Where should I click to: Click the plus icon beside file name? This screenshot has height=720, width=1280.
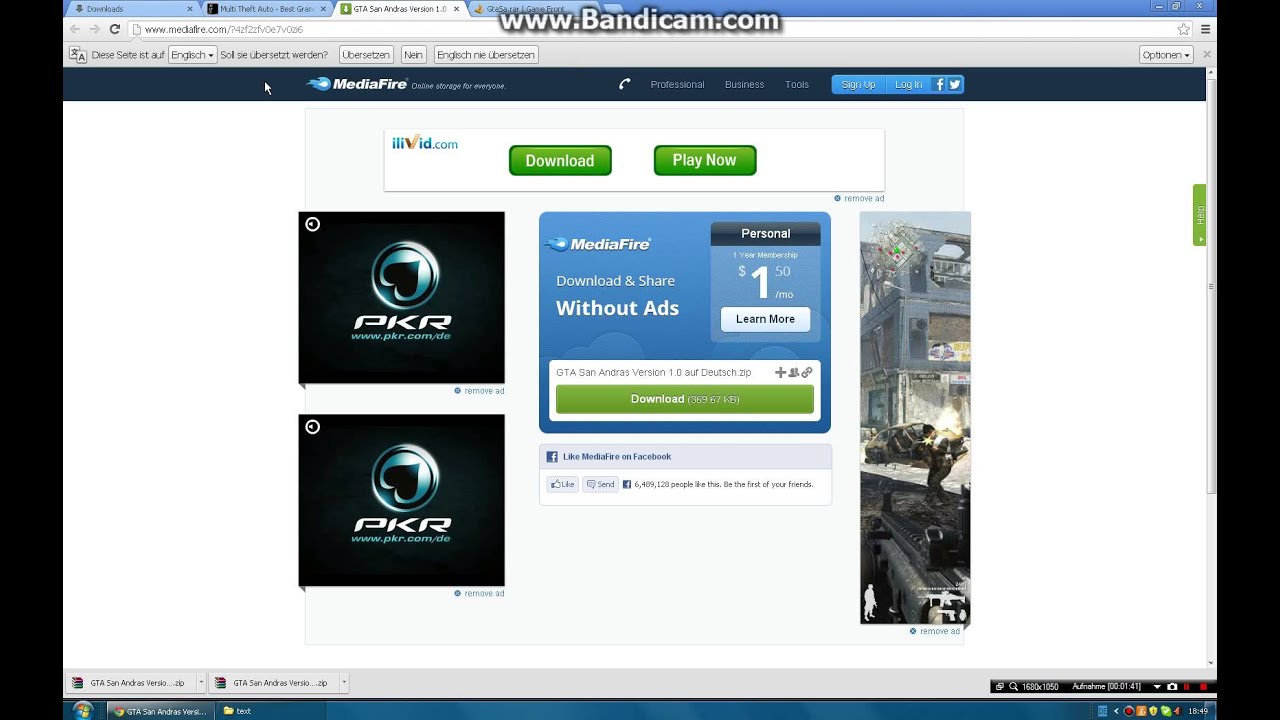pos(781,372)
